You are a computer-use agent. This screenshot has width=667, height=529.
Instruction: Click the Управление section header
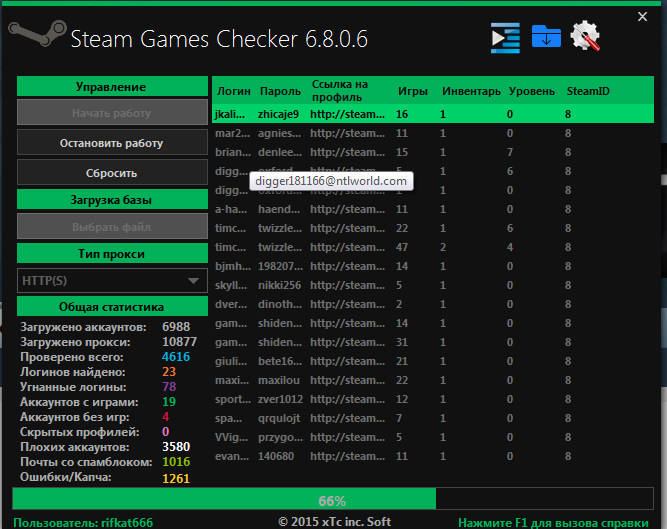112,86
